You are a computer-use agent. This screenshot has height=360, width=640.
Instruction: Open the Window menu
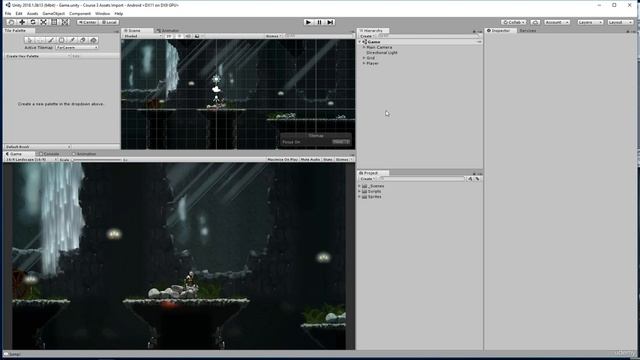click(x=102, y=13)
